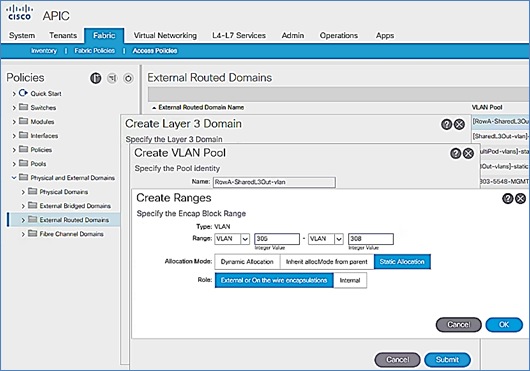Click Submit in Create VLAN Pool dialog
This screenshot has height=371, width=530.
tap(447, 360)
